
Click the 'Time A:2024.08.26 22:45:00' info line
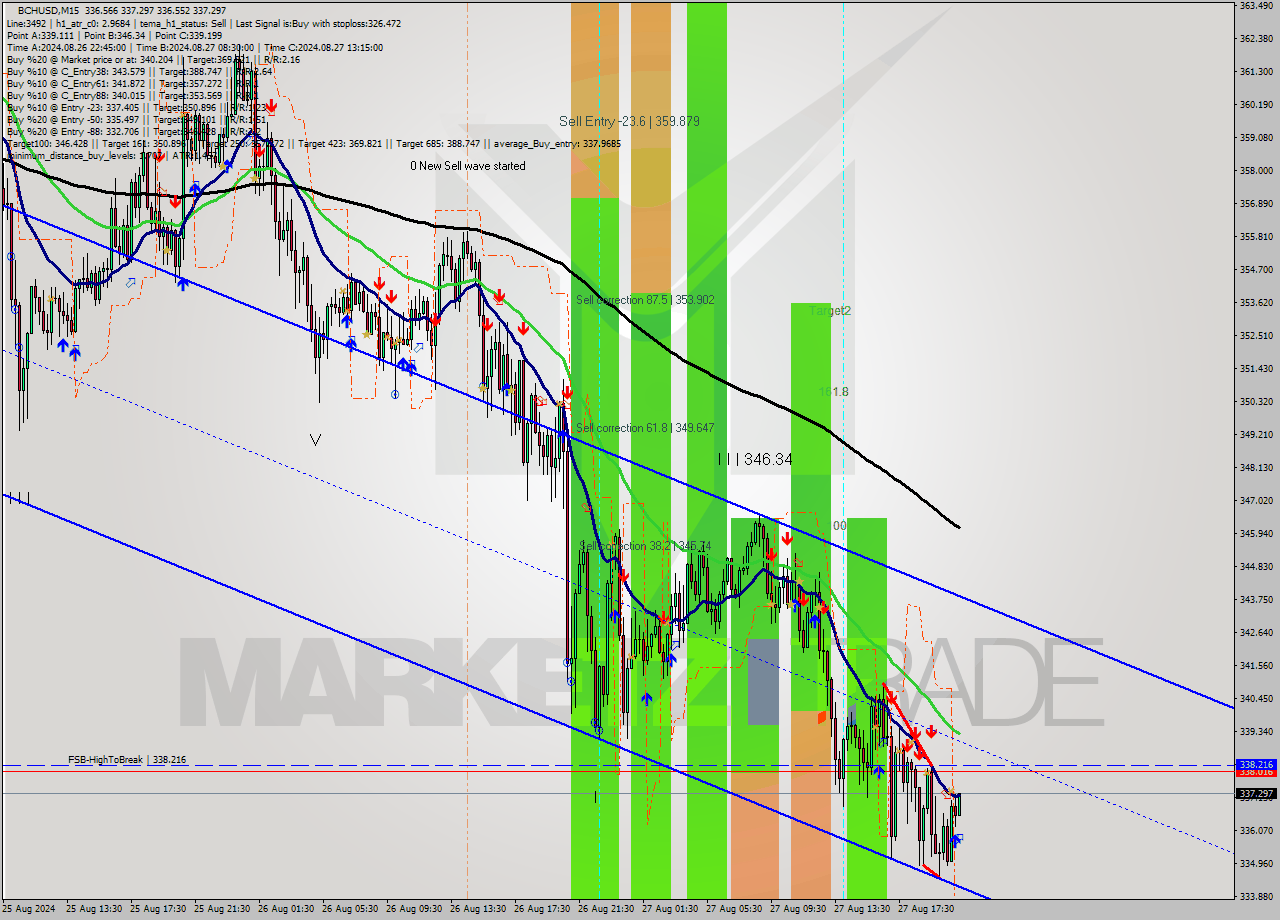(x=66, y=47)
